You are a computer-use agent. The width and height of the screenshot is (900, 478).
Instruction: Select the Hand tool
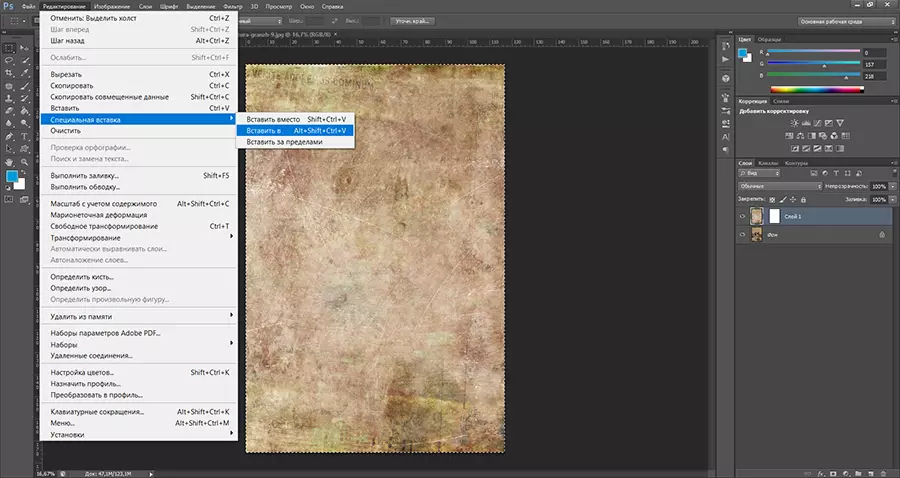click(x=9, y=160)
